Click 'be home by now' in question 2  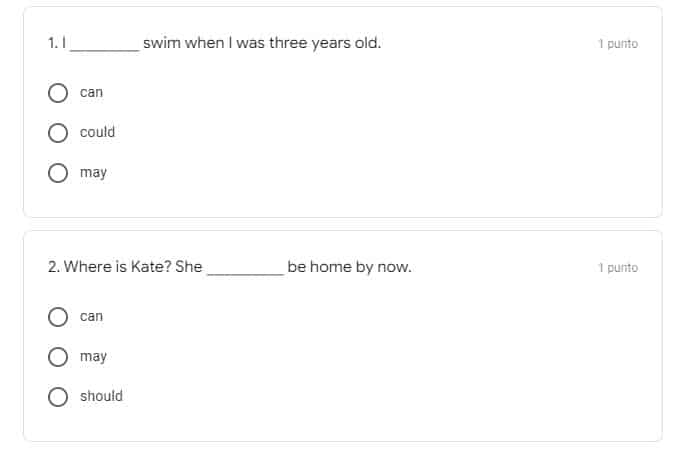click(349, 267)
